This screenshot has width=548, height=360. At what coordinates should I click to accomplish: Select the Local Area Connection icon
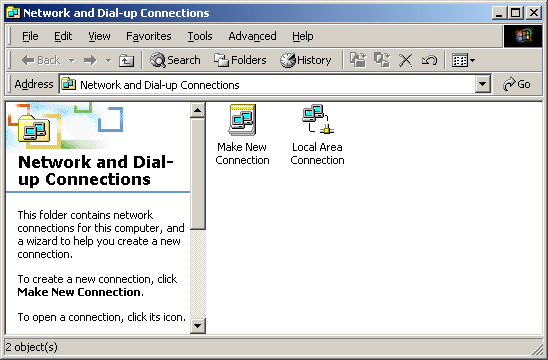point(317,119)
